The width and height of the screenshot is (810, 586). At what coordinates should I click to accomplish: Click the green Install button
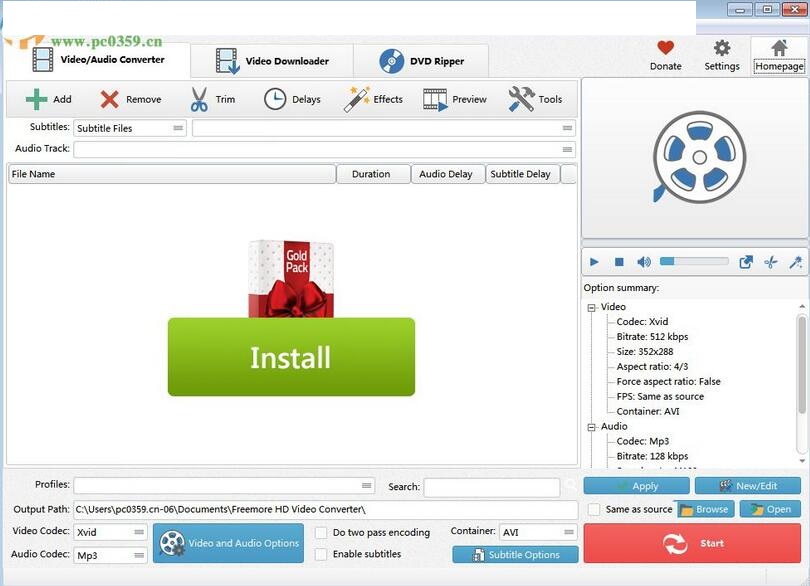(x=290, y=356)
